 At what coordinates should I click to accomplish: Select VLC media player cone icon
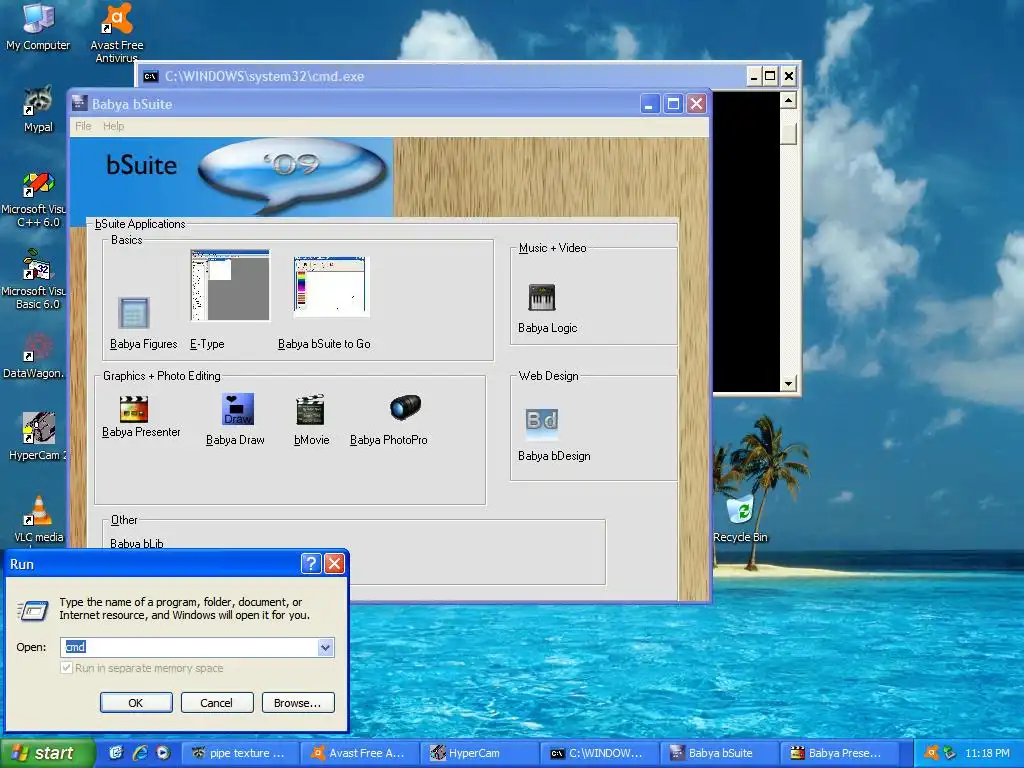pyautogui.click(x=39, y=519)
